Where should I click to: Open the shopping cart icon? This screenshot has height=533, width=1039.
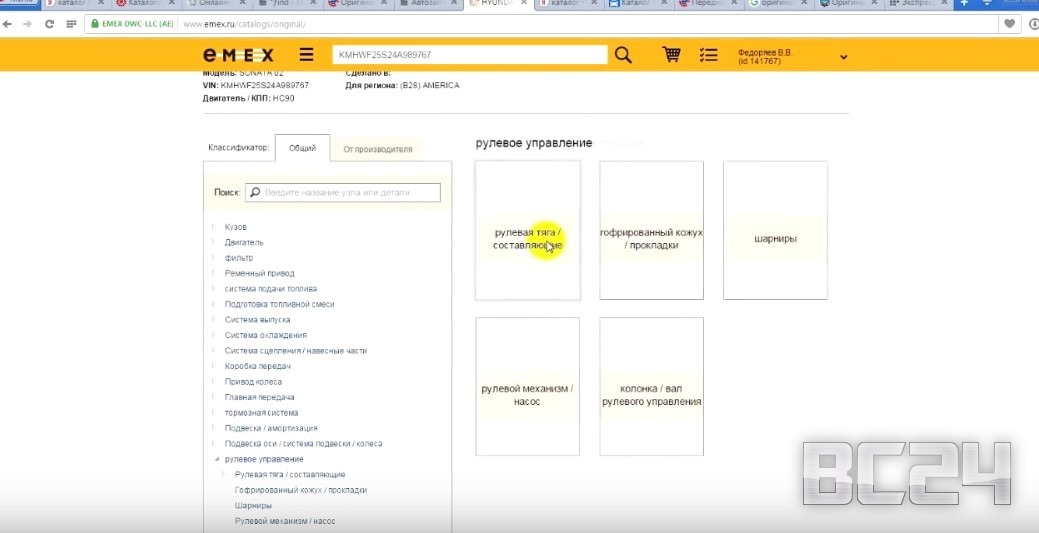(x=672, y=55)
